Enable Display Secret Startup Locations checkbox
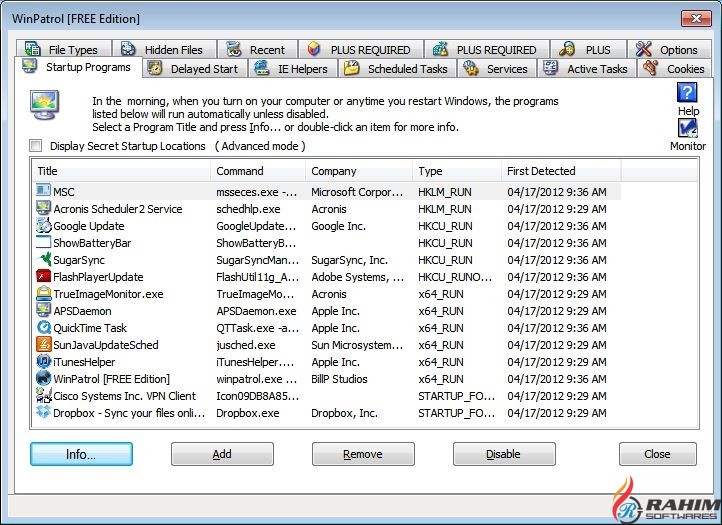The width and height of the screenshot is (722, 525). coord(36,146)
